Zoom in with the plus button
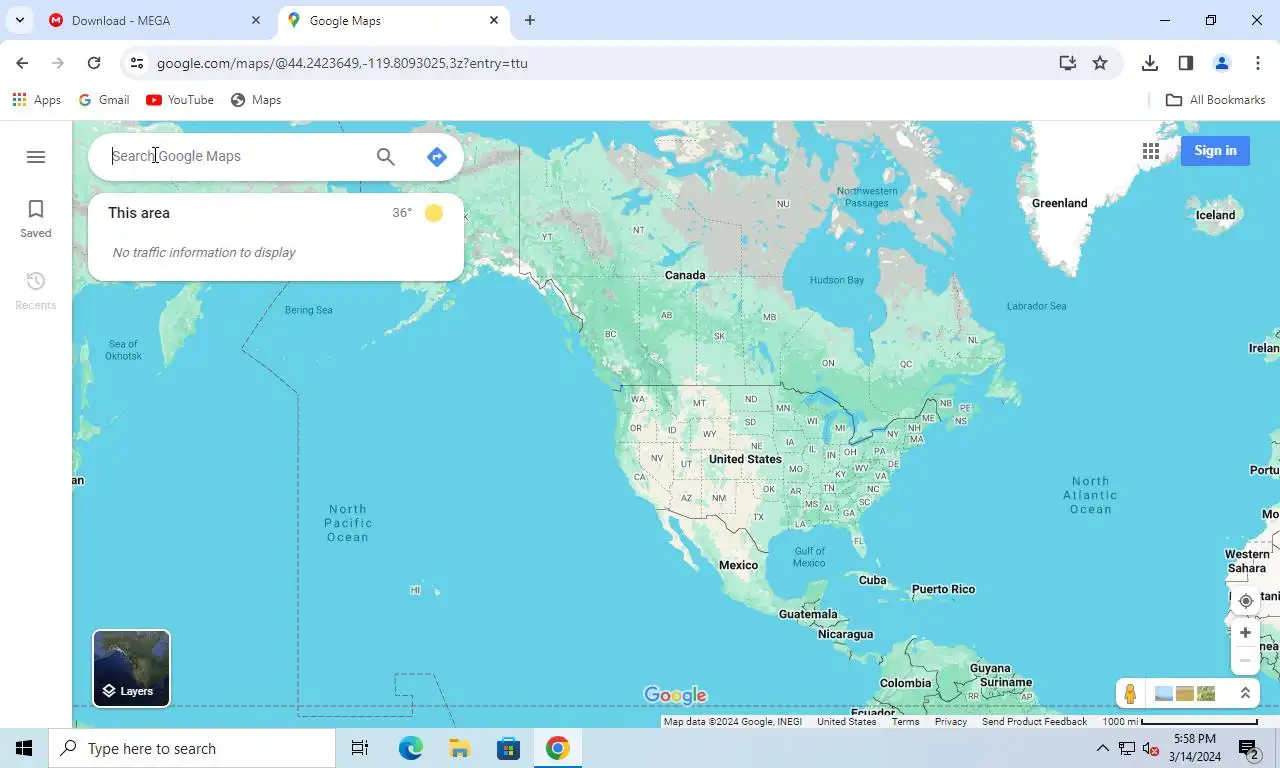 (x=1245, y=632)
